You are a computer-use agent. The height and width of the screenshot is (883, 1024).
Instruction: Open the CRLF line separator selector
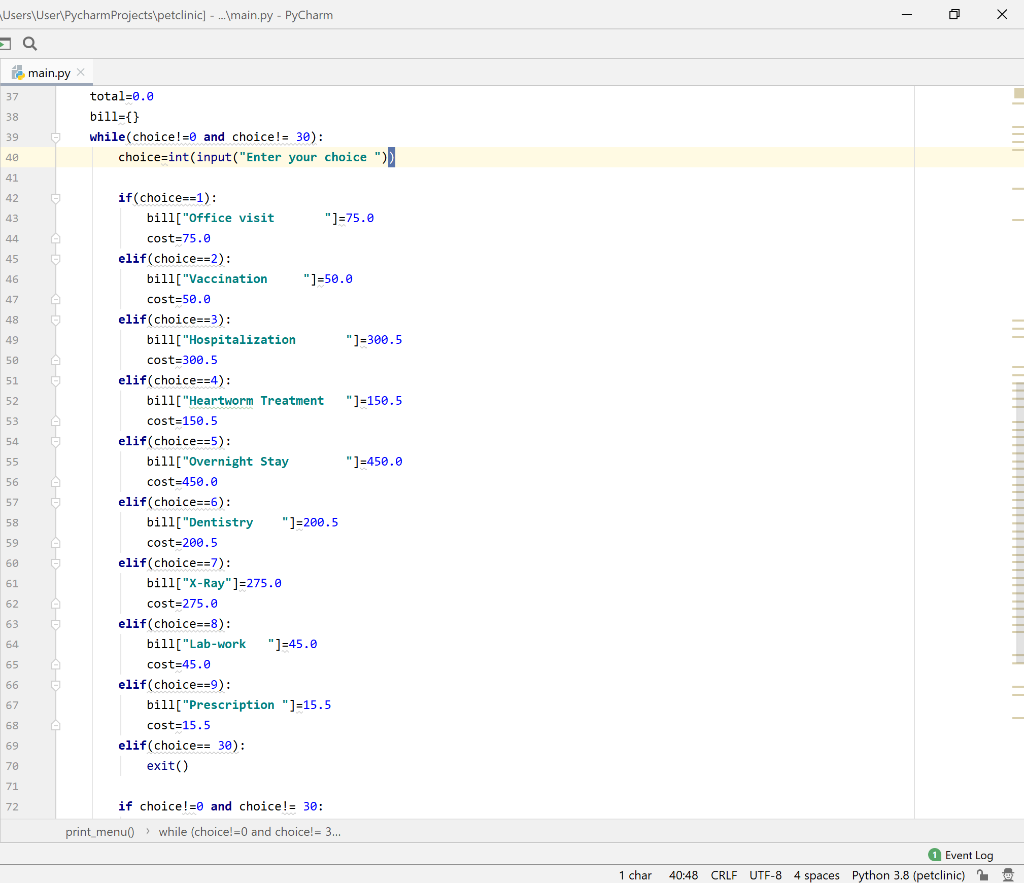pyautogui.click(x=723, y=875)
